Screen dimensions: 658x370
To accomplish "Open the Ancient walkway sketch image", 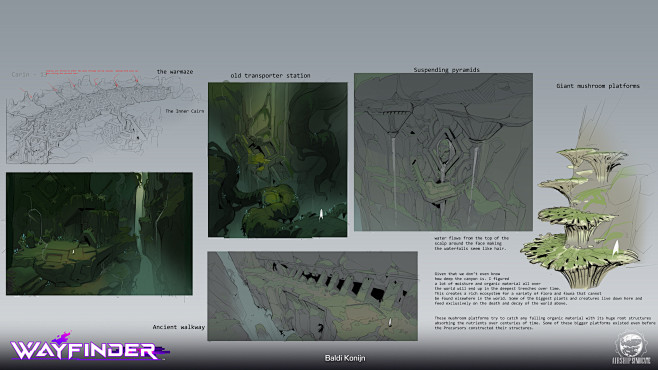I will pyautogui.click(x=312, y=296).
